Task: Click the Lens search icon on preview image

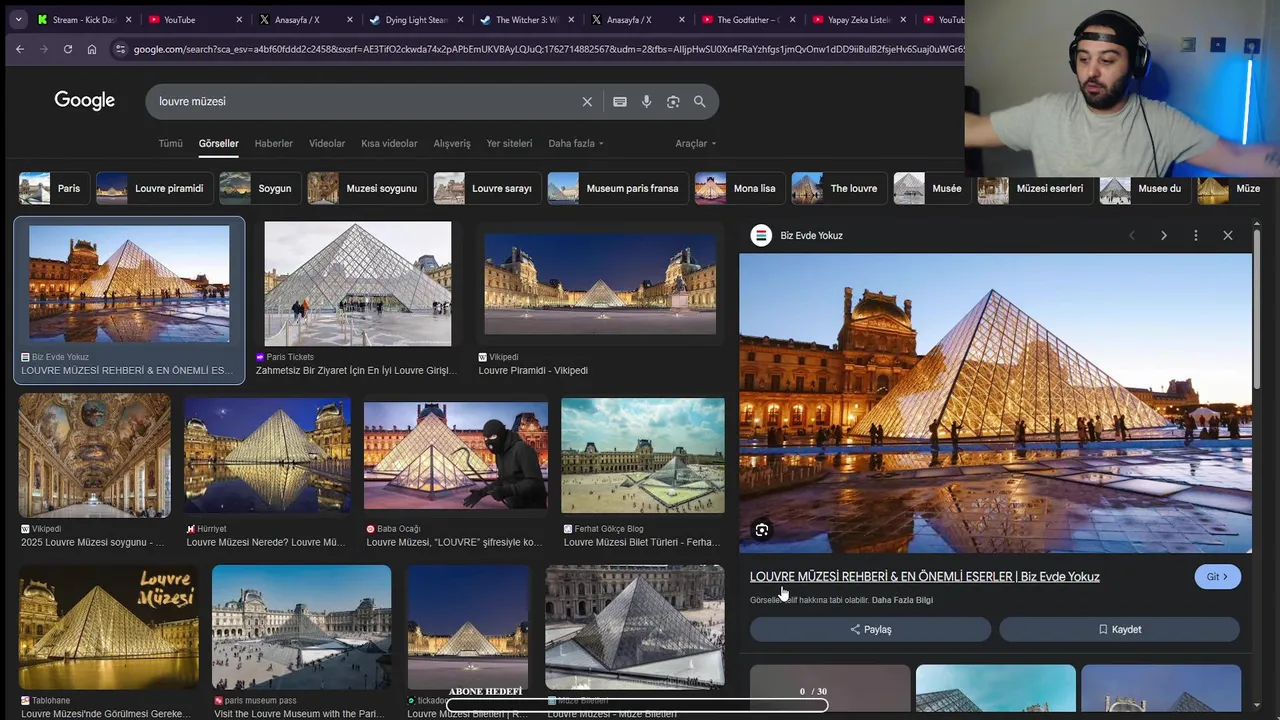Action: tap(762, 530)
